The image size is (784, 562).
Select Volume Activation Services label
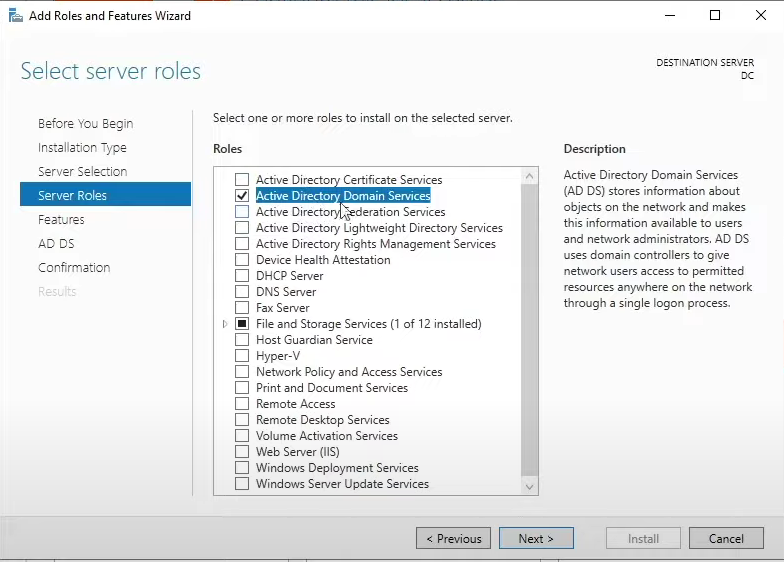coord(327,436)
